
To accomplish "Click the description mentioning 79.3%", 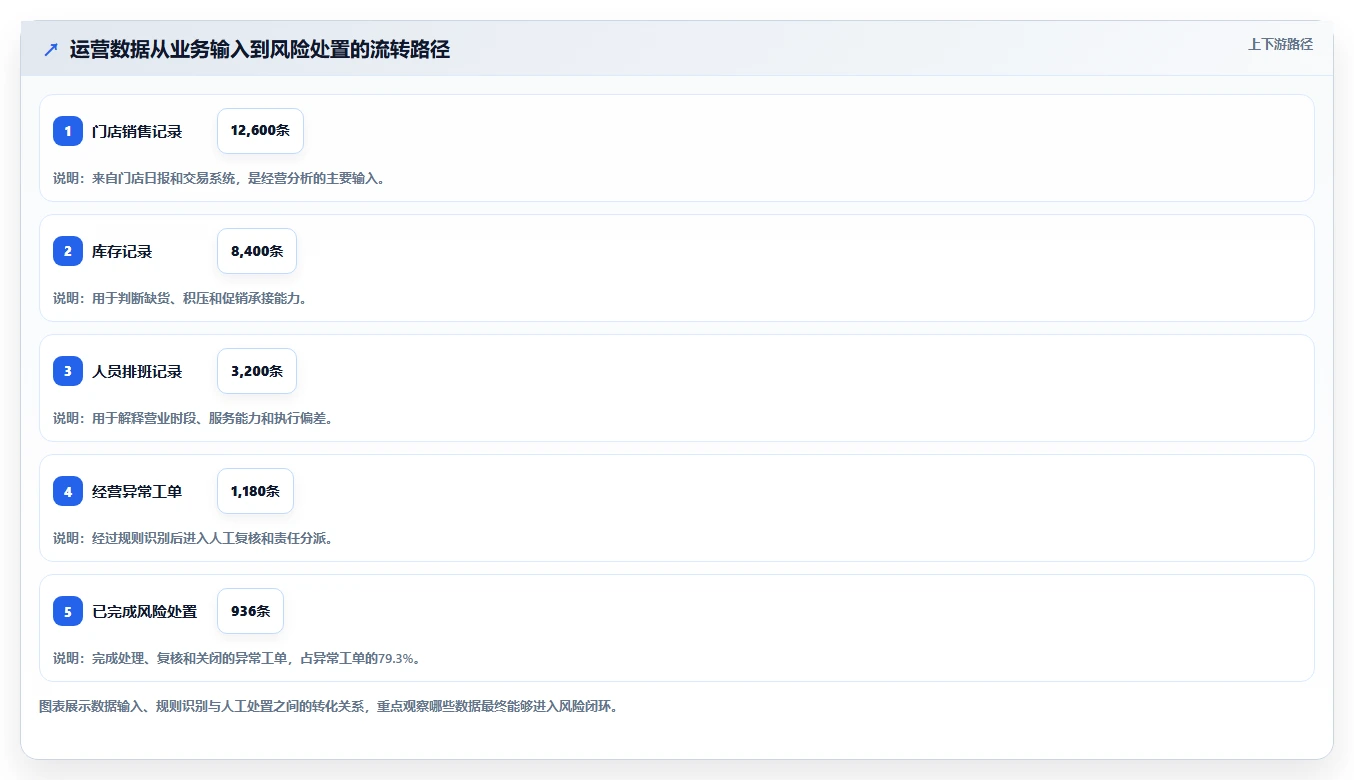I will (x=237, y=658).
